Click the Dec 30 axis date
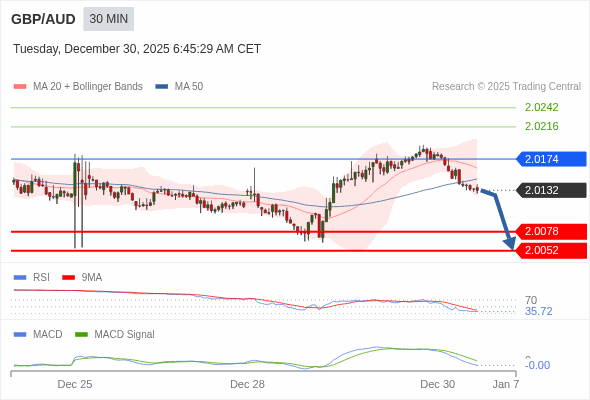590x400 pixels. click(x=438, y=384)
